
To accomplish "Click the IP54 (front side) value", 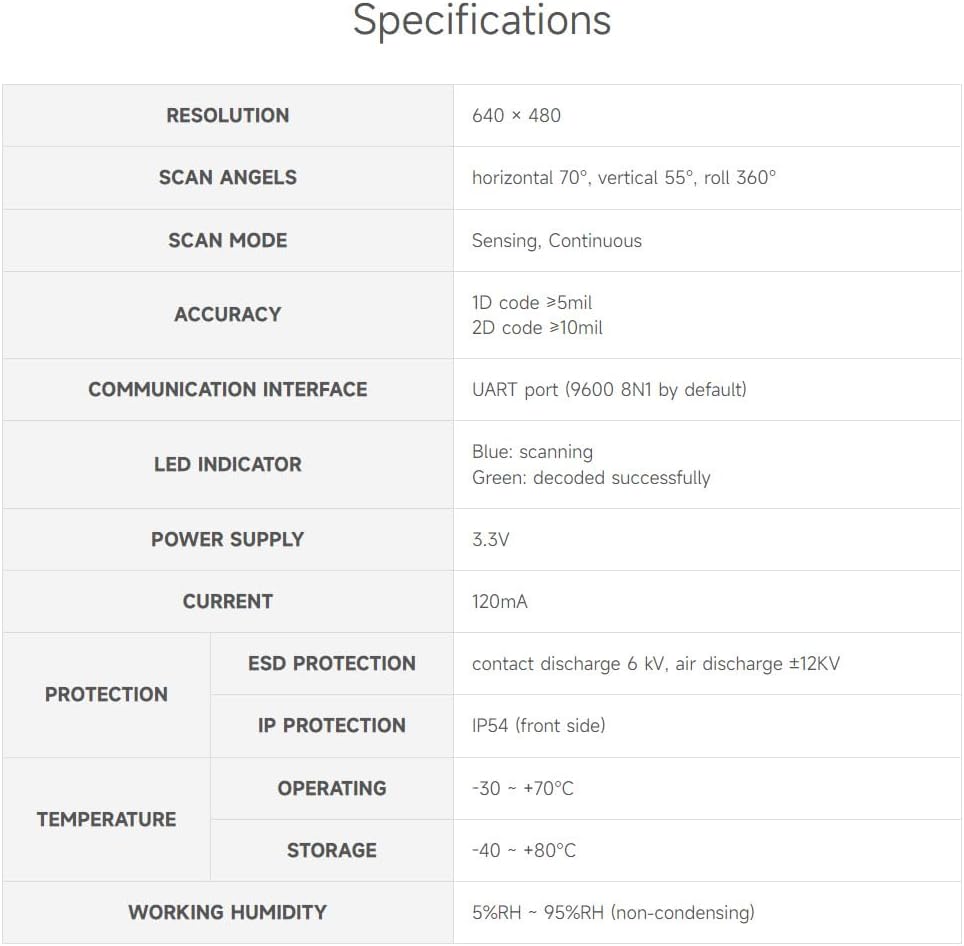I will 539,725.
